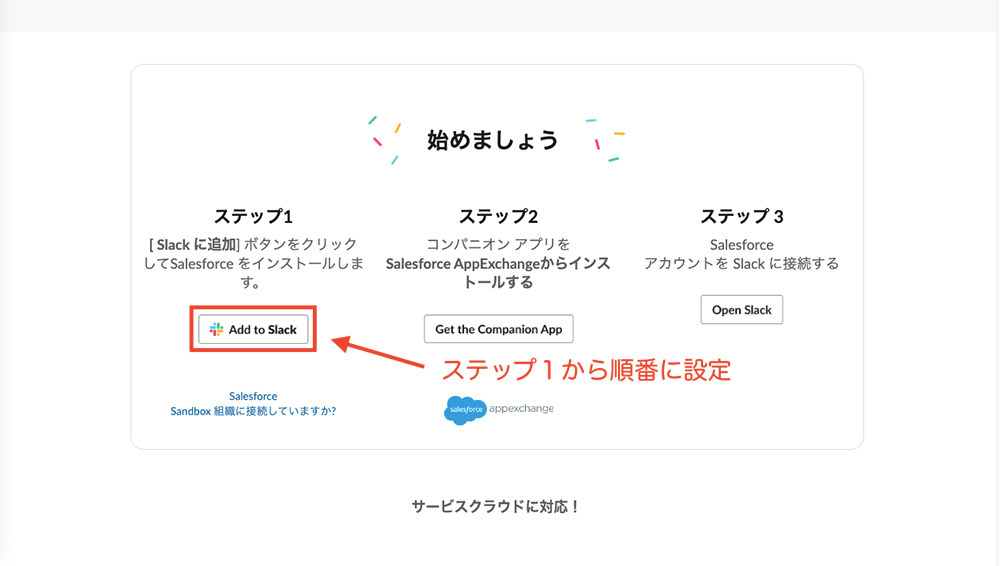Click the red arrow annotation
The height and width of the screenshot is (566, 1000).
378,353
